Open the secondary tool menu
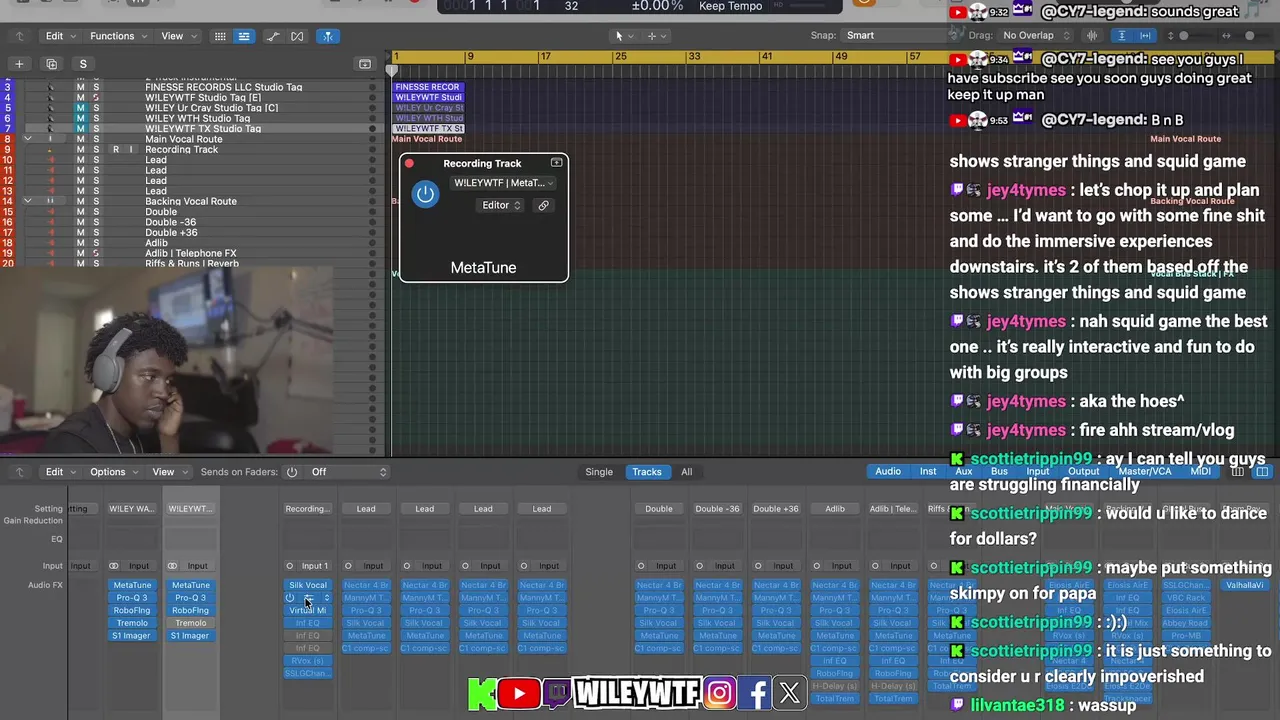 click(x=656, y=36)
